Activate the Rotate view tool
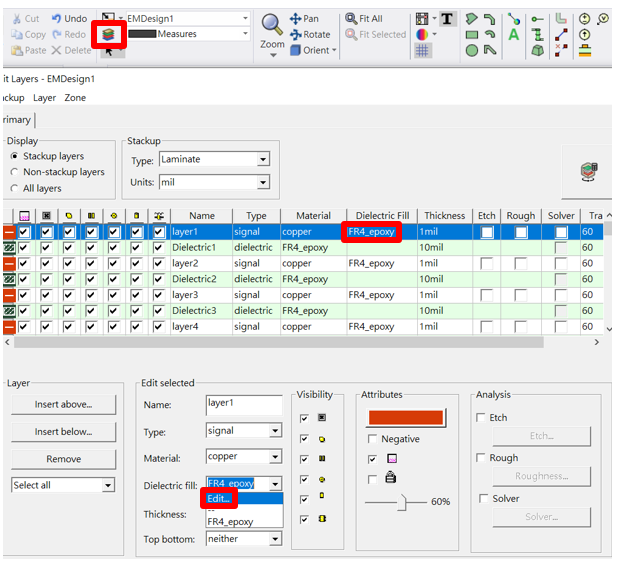This screenshot has height=561, width=621. tap(310, 35)
